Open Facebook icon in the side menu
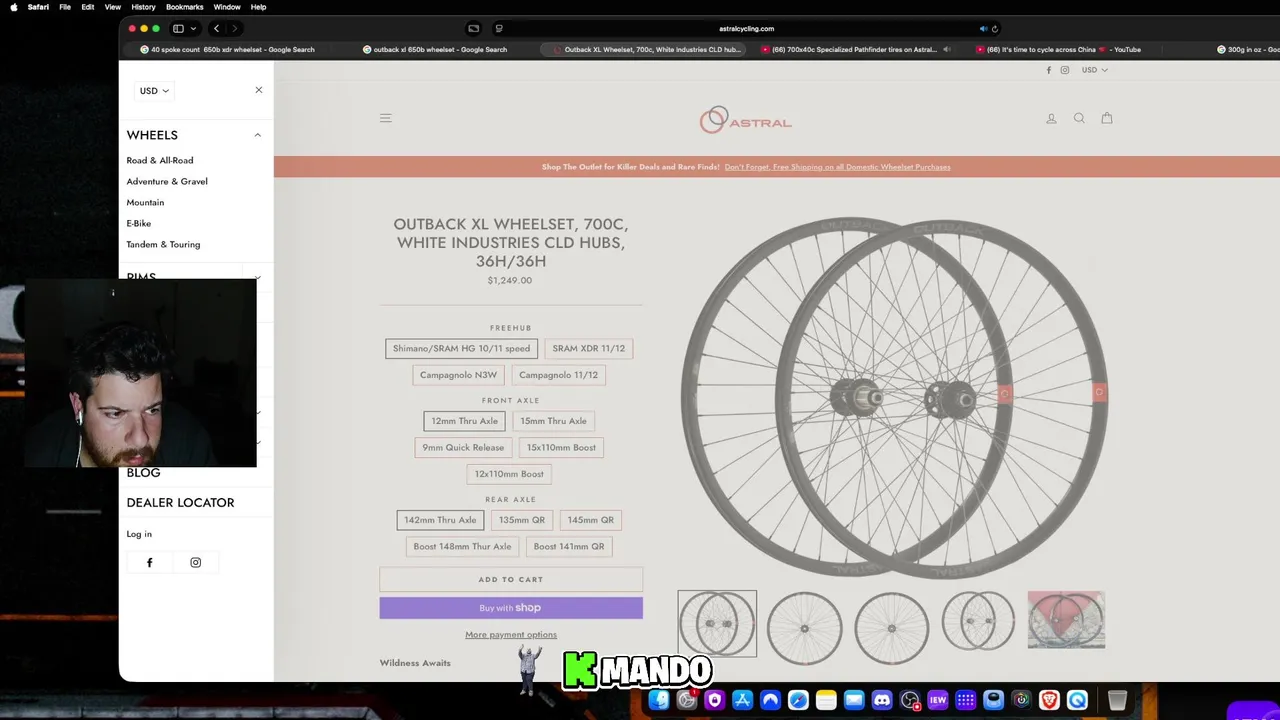 pyautogui.click(x=150, y=562)
